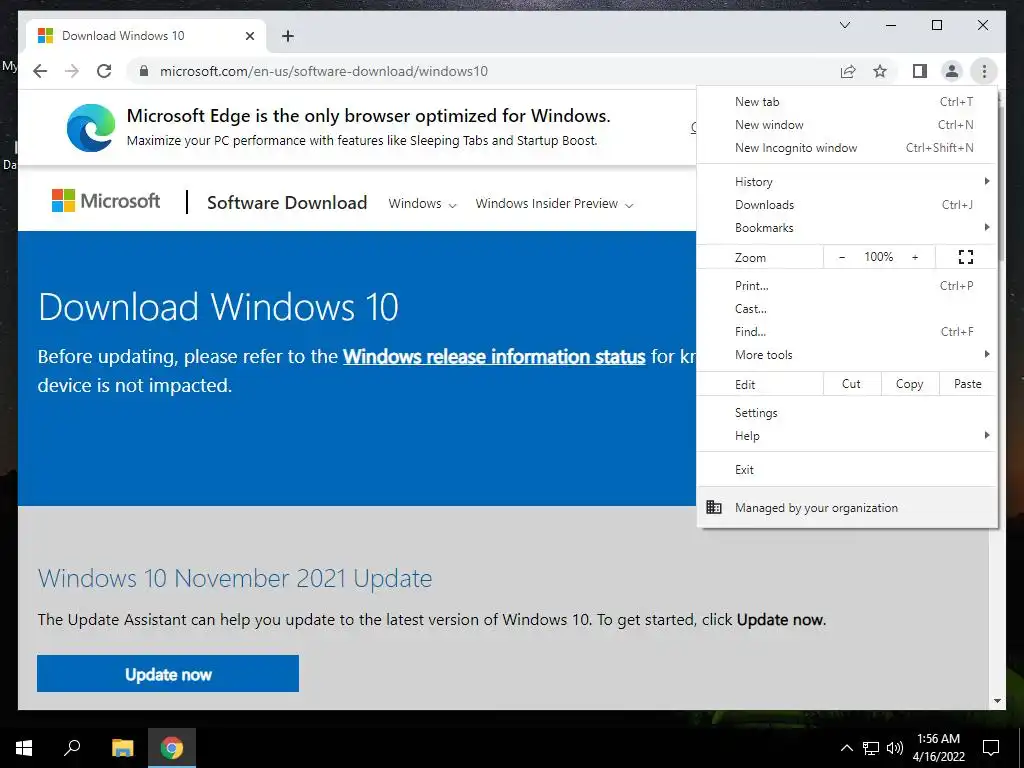Viewport: 1024px width, 768px height.
Task: Click the Chrome taskbar icon
Action: pos(172,748)
